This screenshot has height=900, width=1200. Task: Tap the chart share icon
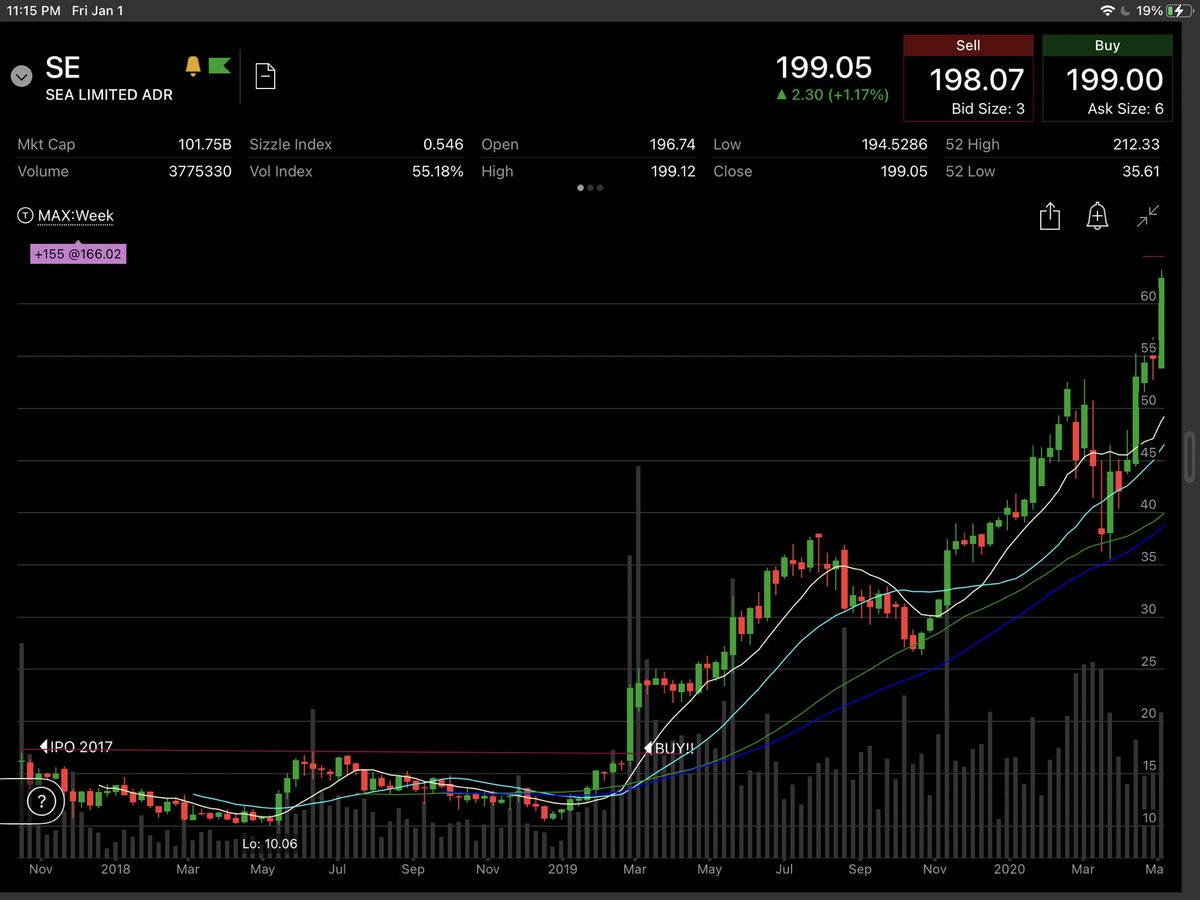(x=1049, y=216)
